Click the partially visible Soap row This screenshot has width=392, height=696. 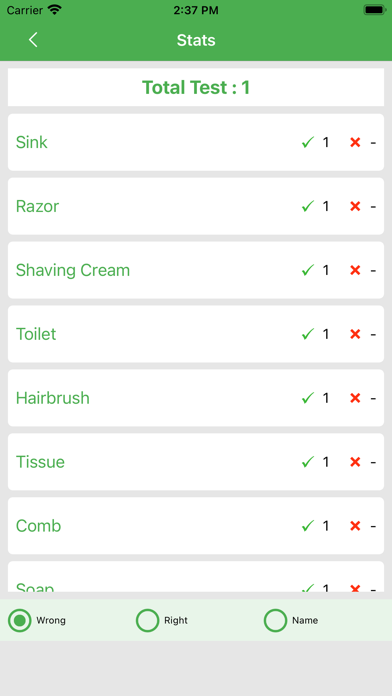tap(196, 577)
